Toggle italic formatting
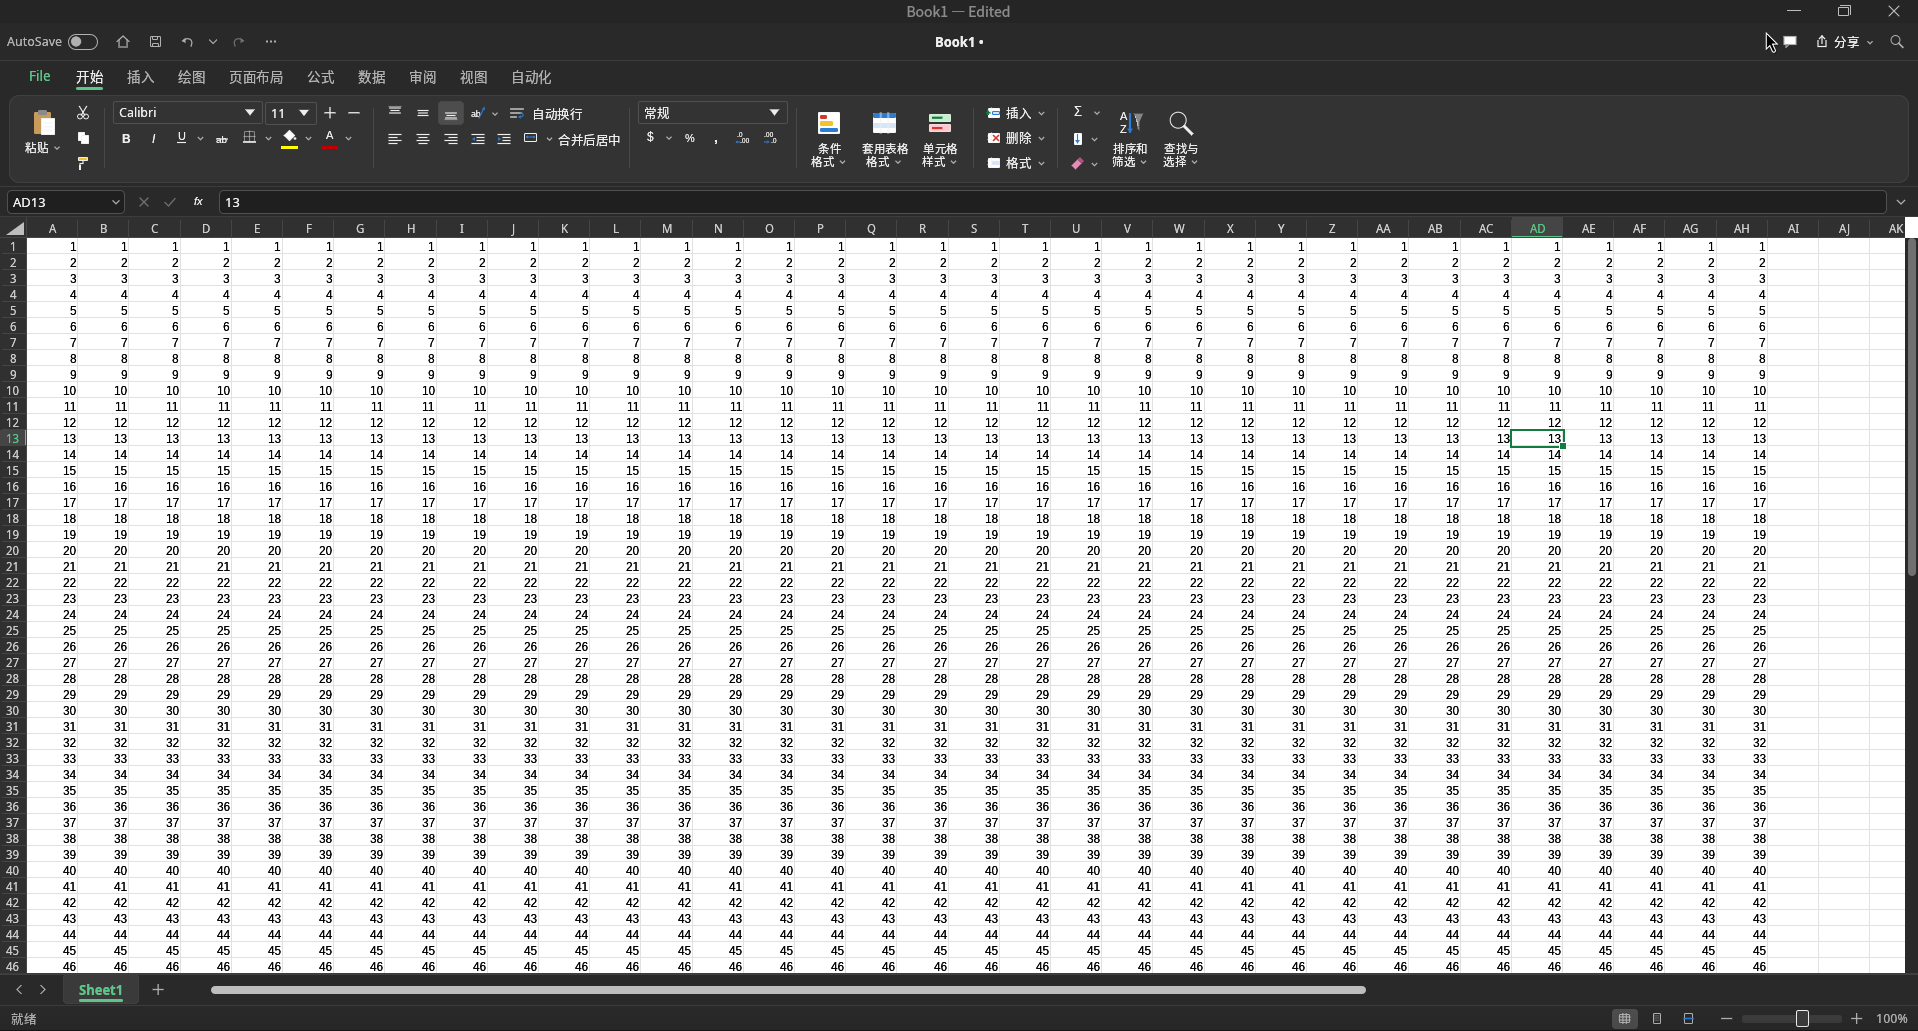 click(x=153, y=139)
